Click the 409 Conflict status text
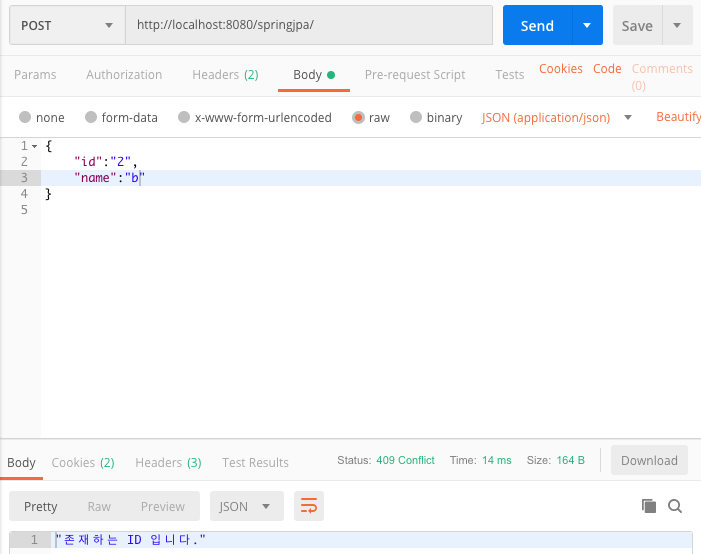 (x=405, y=460)
